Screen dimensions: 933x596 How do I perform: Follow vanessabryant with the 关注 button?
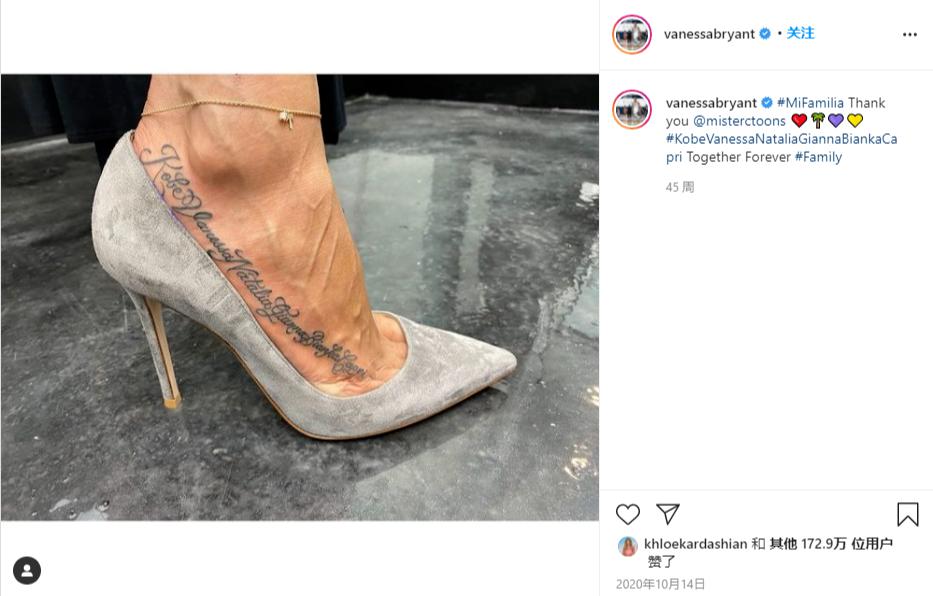pos(800,33)
